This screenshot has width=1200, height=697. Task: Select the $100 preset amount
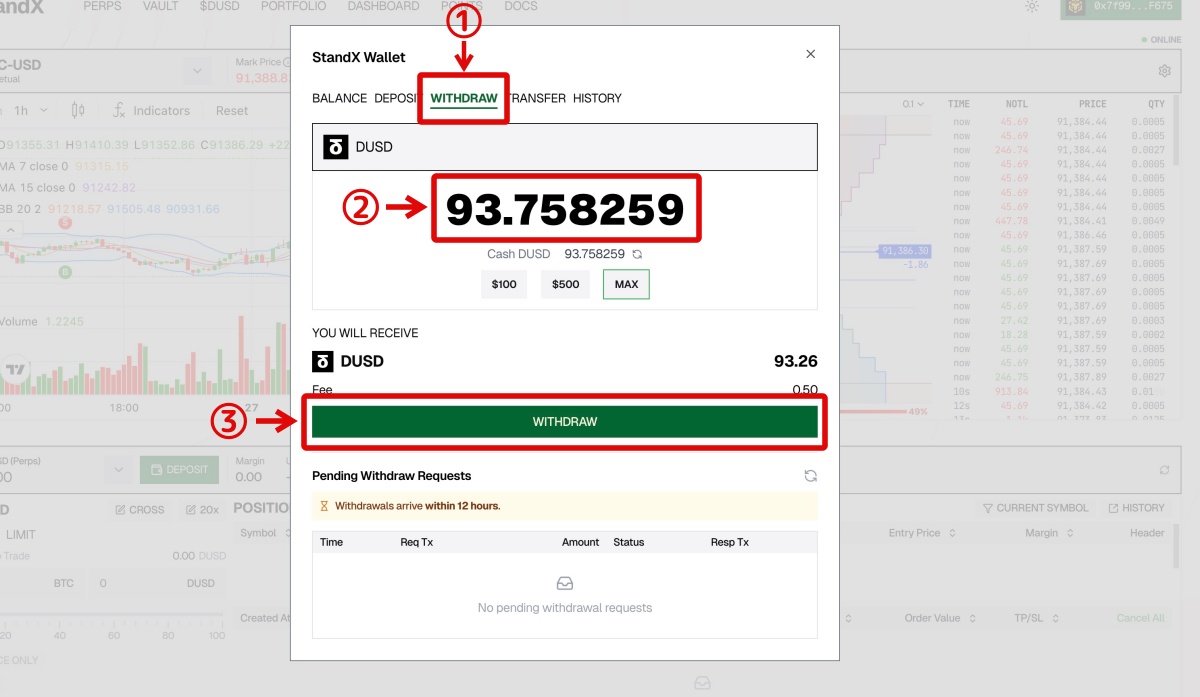pyautogui.click(x=504, y=284)
